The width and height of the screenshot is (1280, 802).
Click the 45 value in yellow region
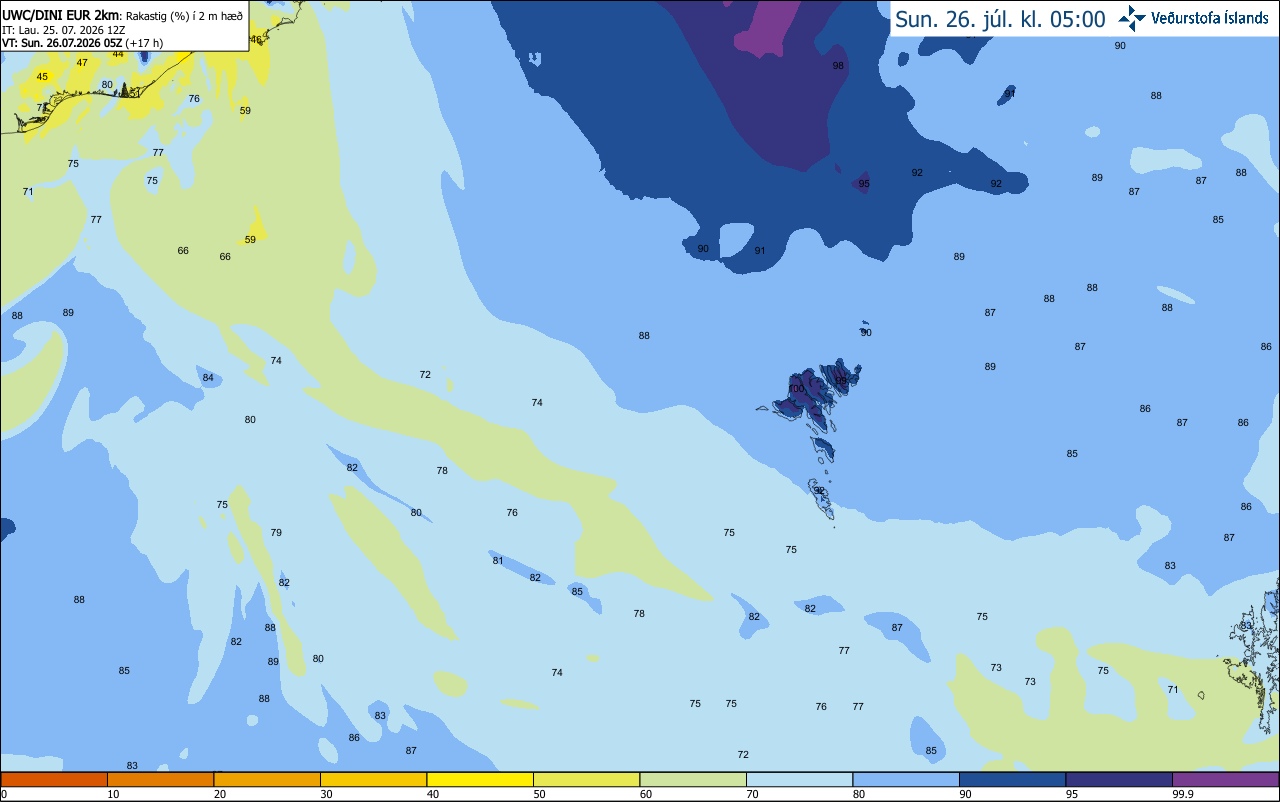click(42, 76)
